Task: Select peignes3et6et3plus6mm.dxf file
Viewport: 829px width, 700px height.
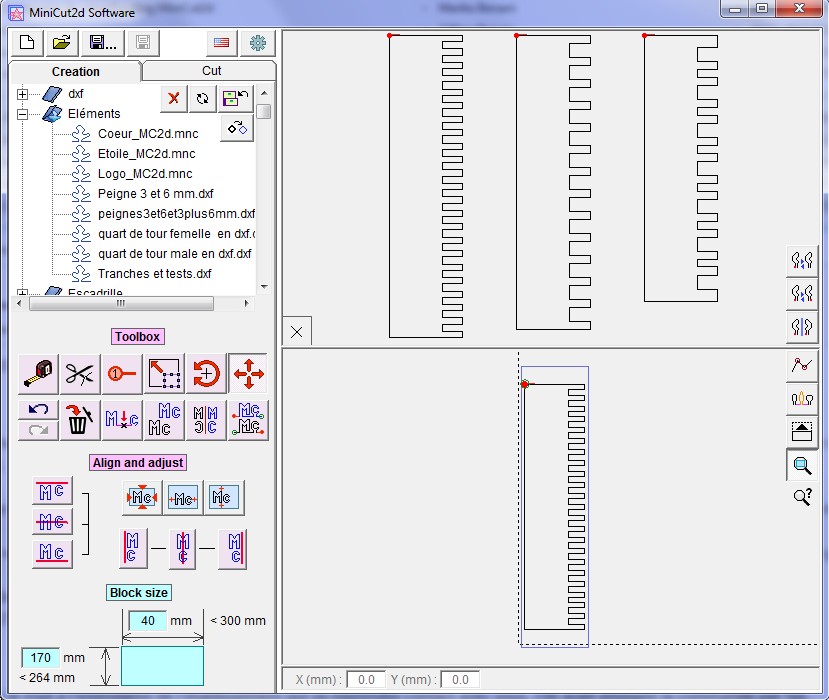Action: (x=176, y=214)
